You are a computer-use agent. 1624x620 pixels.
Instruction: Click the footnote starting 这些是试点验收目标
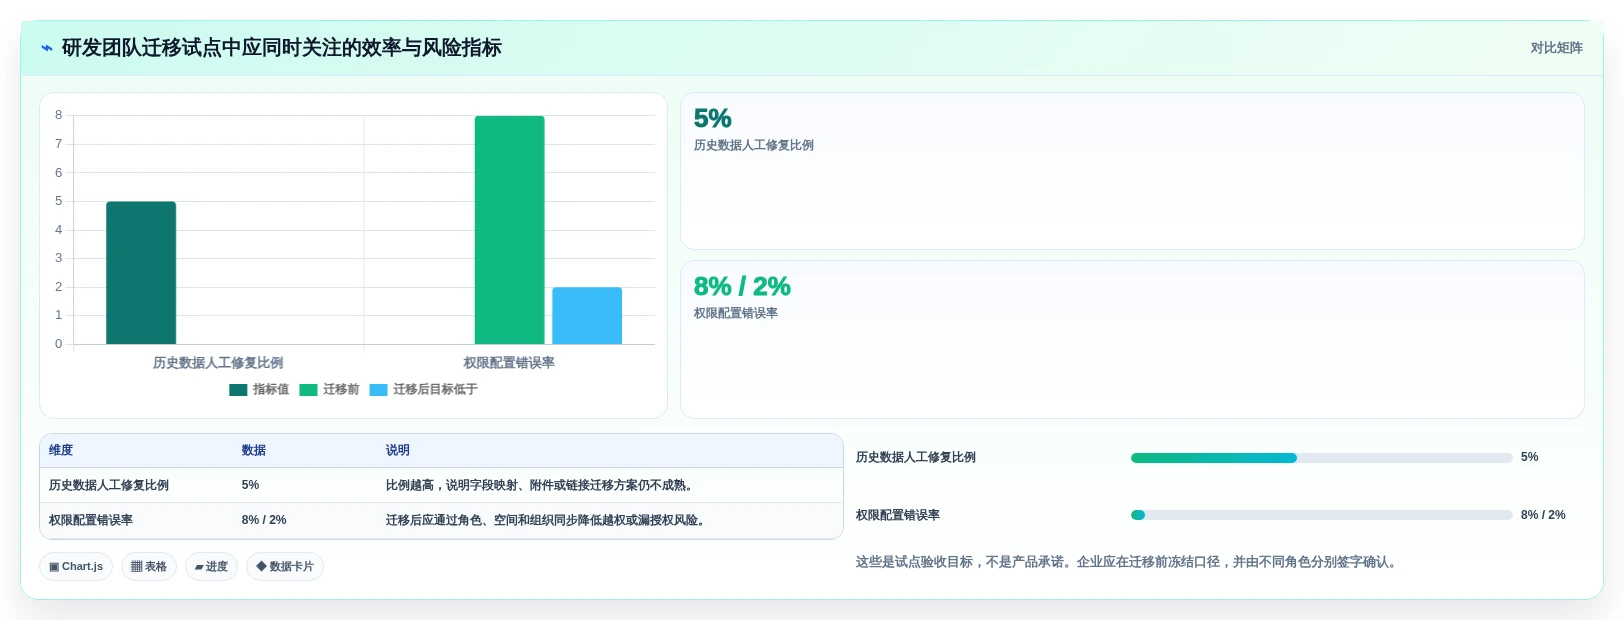coord(1128,562)
